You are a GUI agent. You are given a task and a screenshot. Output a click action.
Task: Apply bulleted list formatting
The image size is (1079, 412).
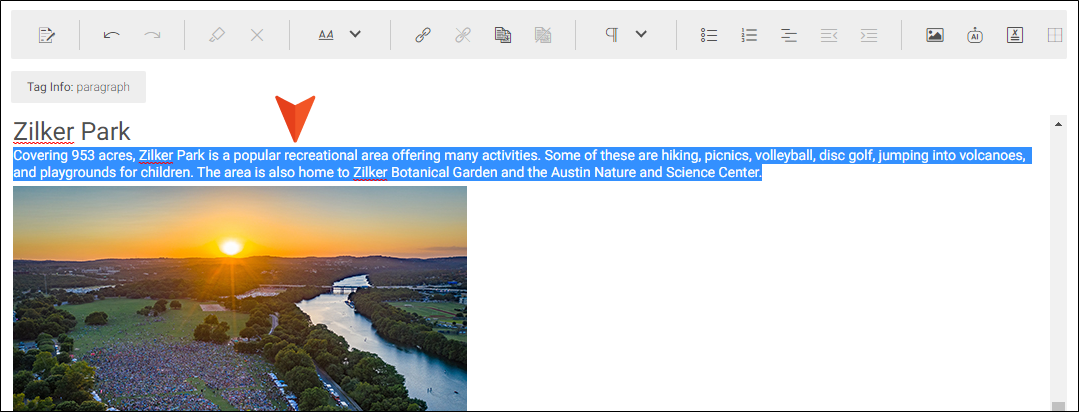[x=709, y=35]
